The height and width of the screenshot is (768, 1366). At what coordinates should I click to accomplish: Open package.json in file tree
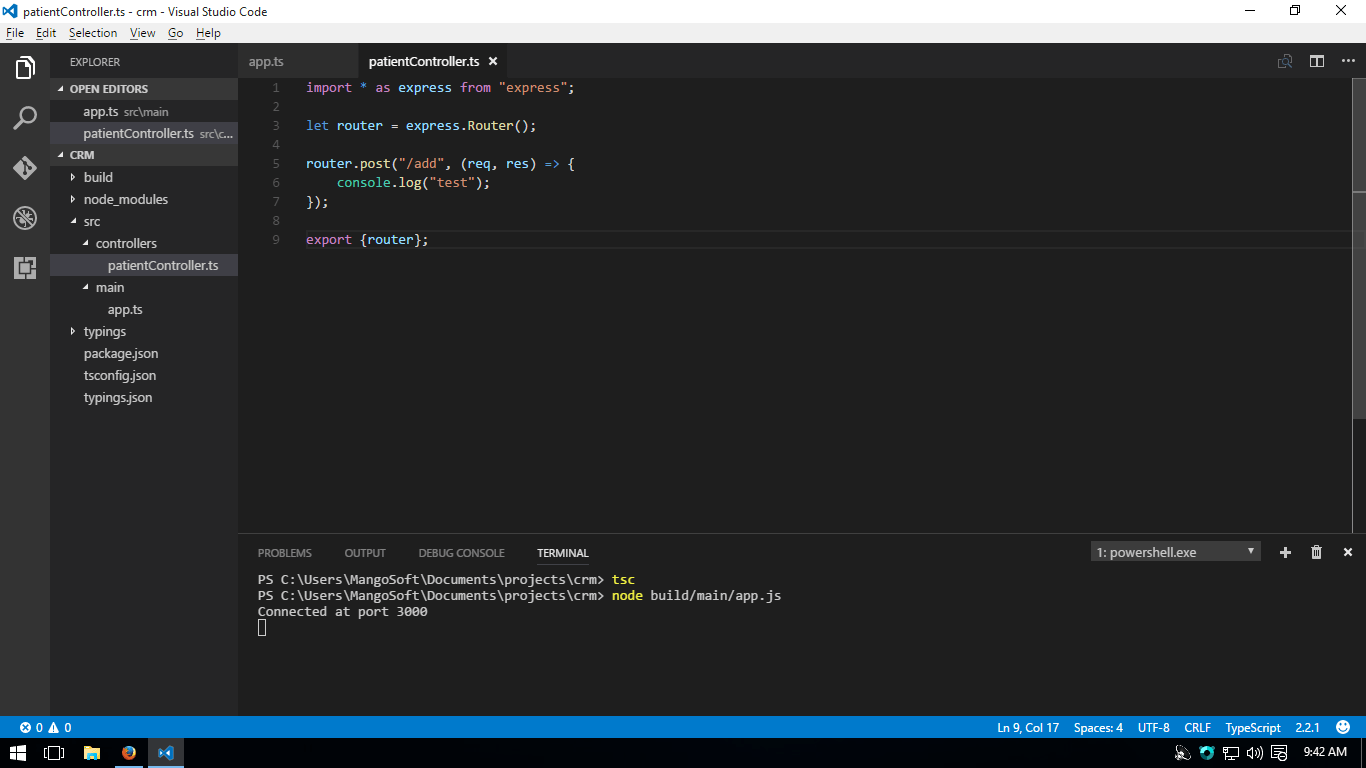[x=144, y=353]
